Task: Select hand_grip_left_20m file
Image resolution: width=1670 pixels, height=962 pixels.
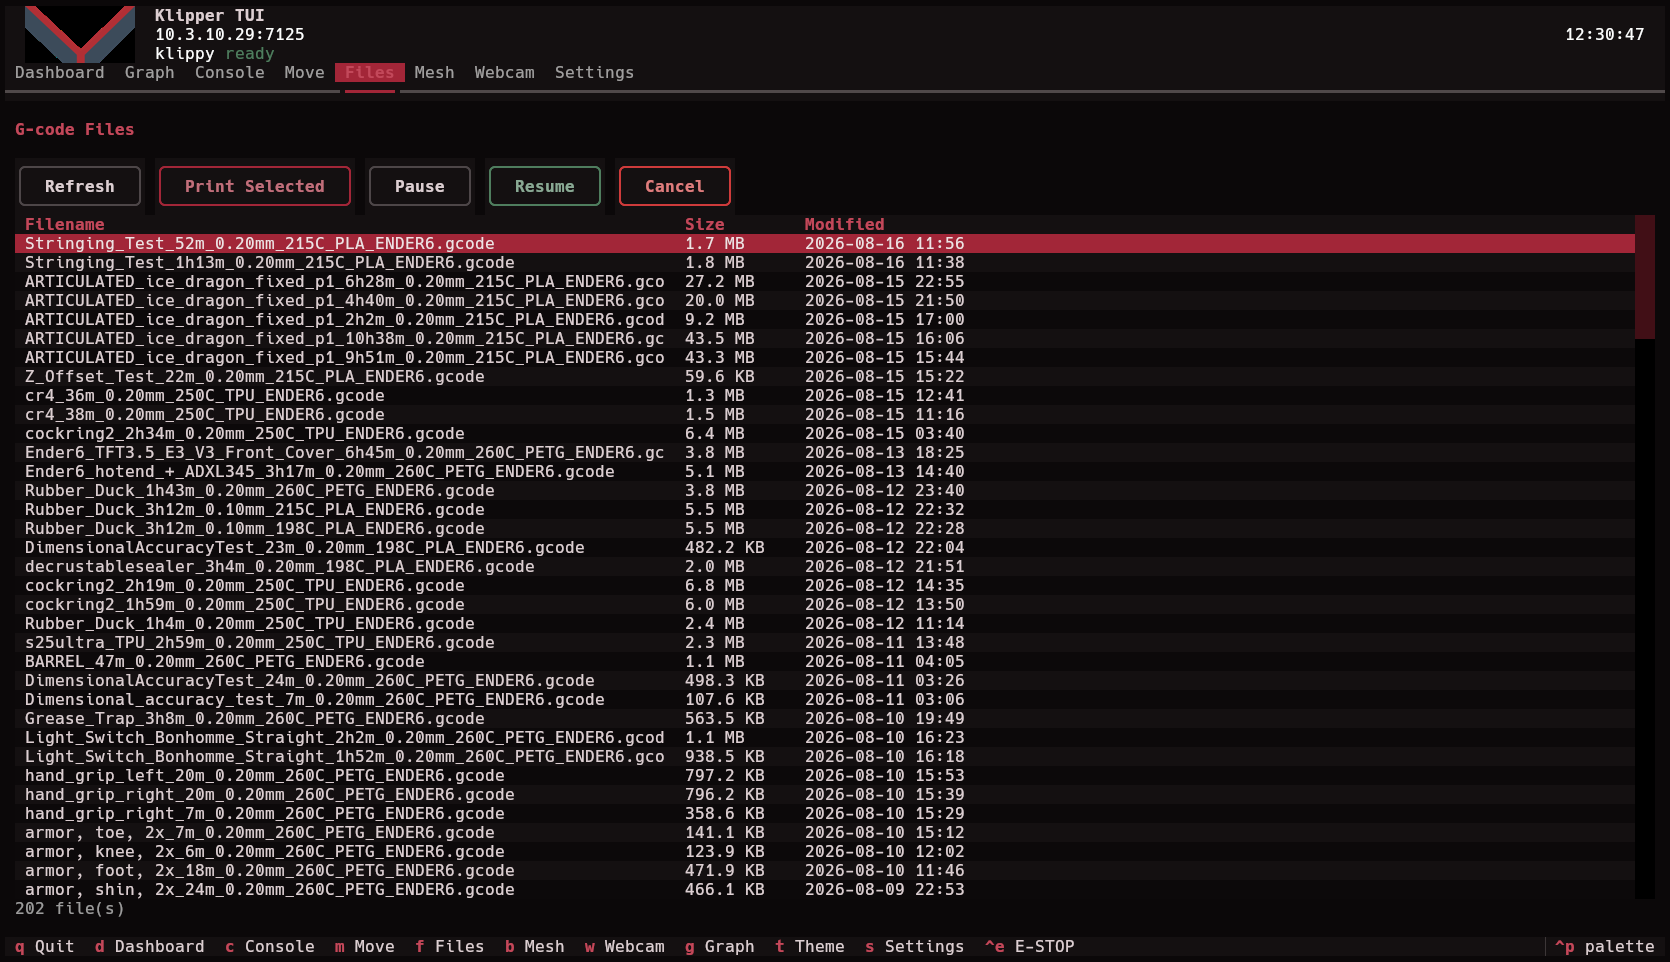Action: 825,776
